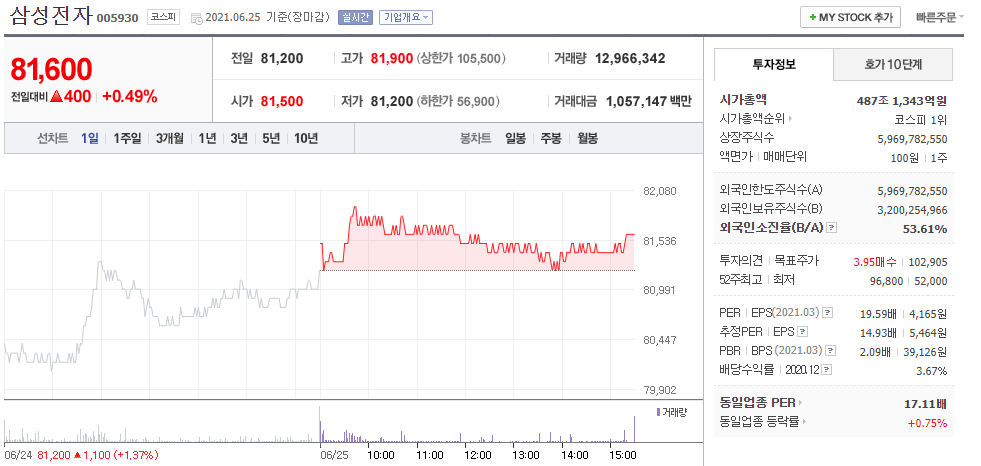Click the volume bar chart below

click(320, 425)
